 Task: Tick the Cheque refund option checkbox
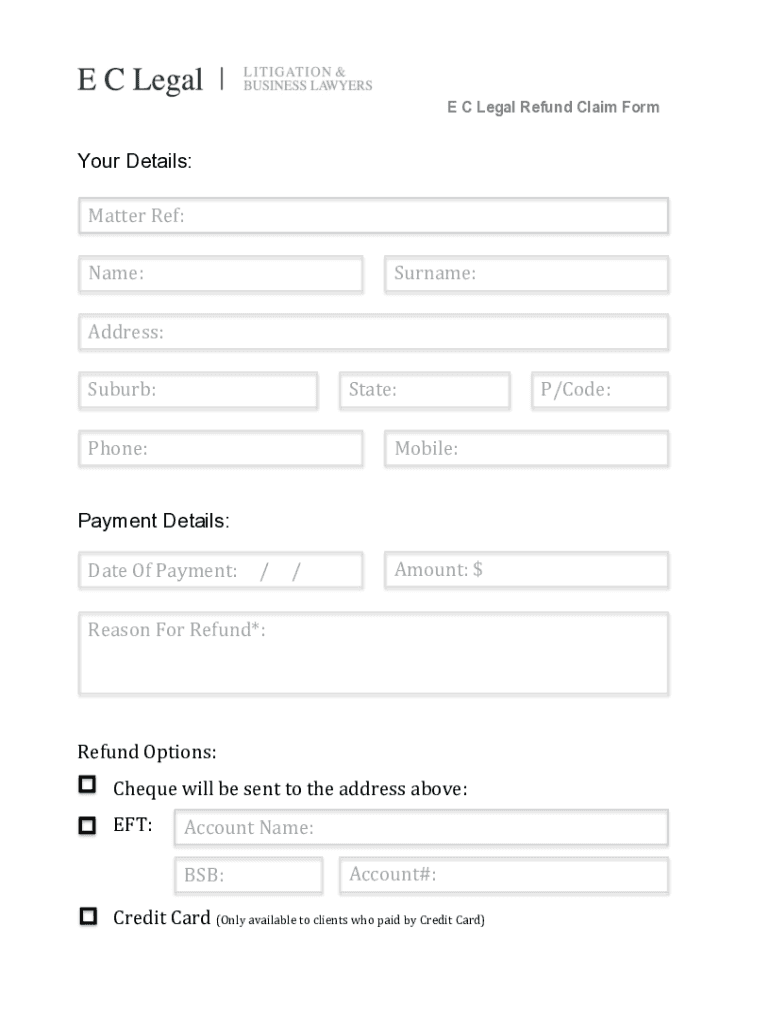pyautogui.click(x=88, y=785)
